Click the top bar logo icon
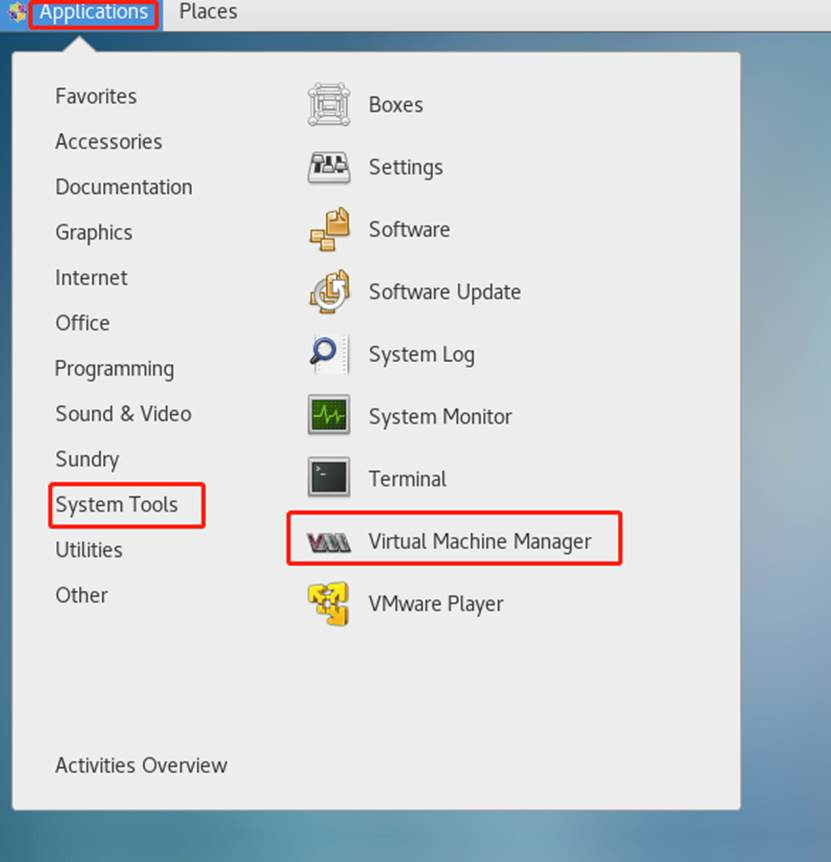This screenshot has height=862, width=831. [x=16, y=12]
